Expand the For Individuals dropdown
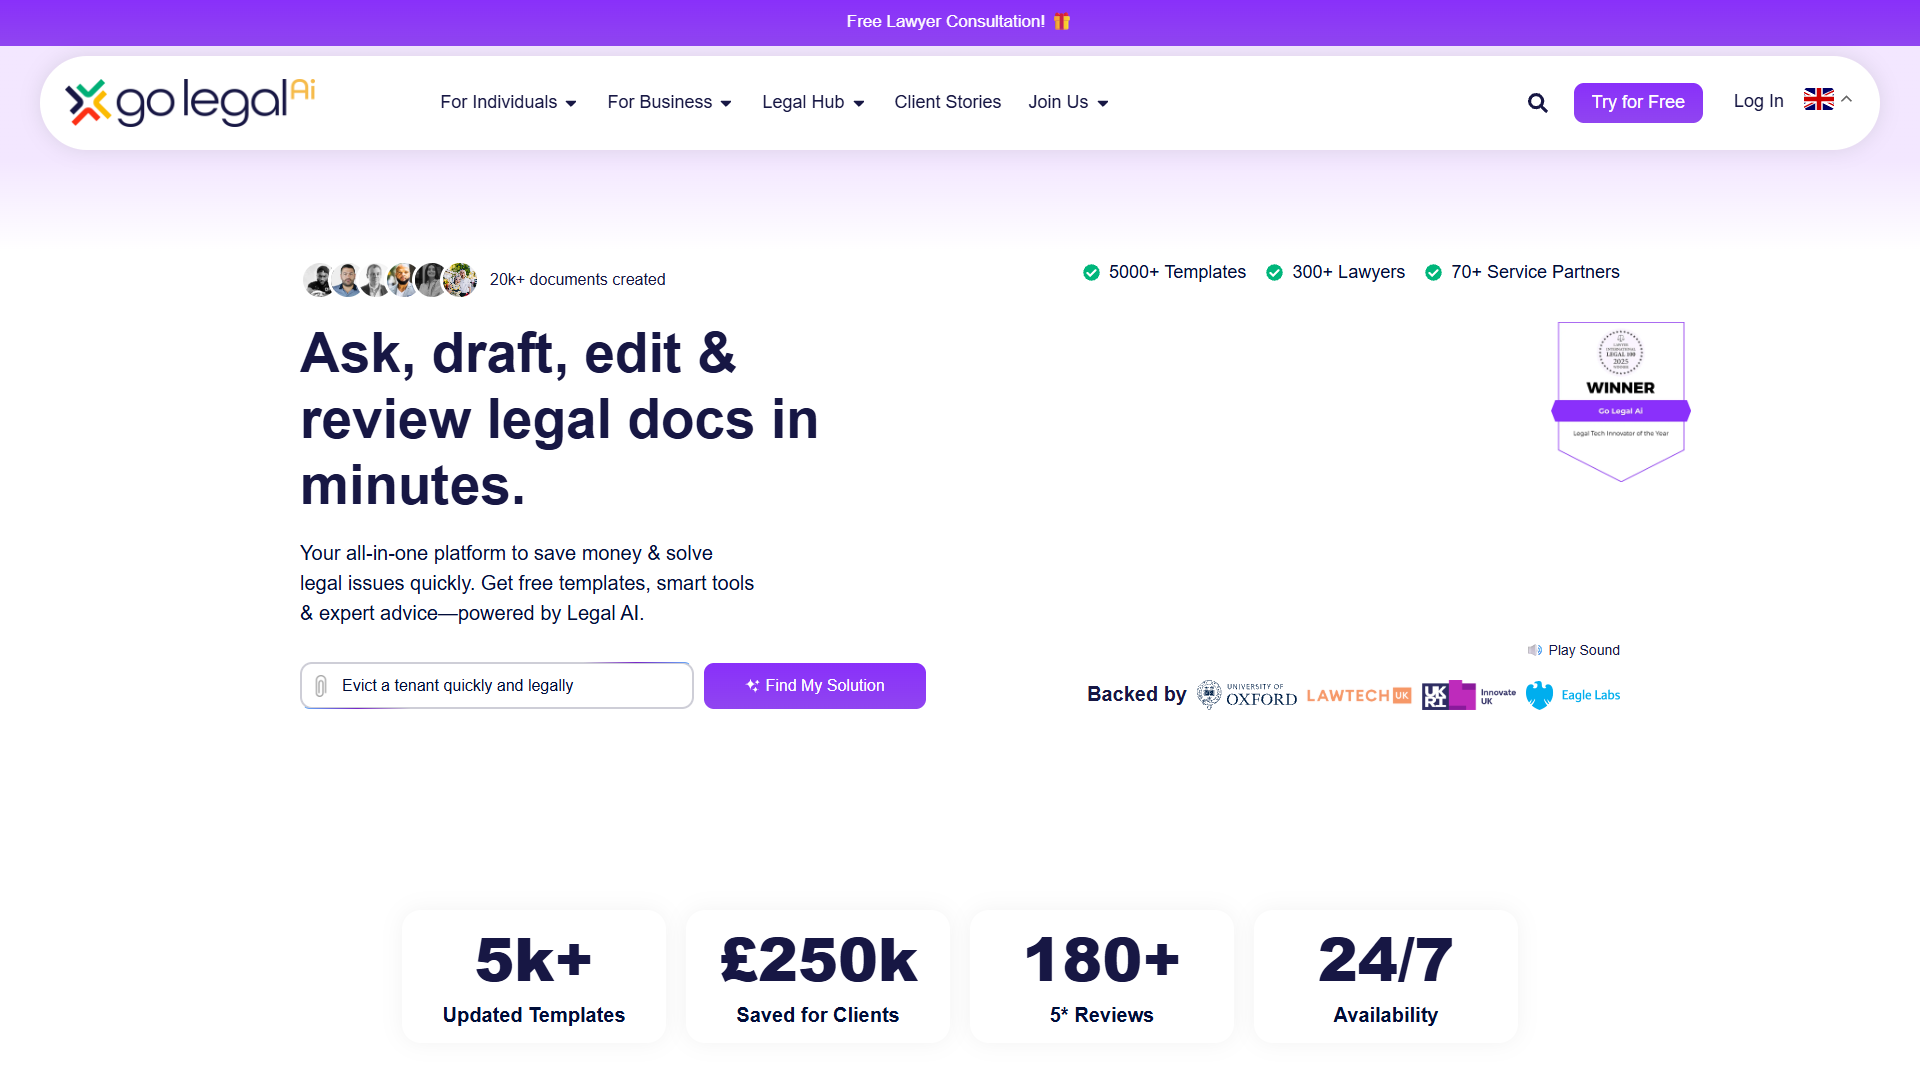Viewport: 1920px width, 1080px height. click(x=508, y=102)
